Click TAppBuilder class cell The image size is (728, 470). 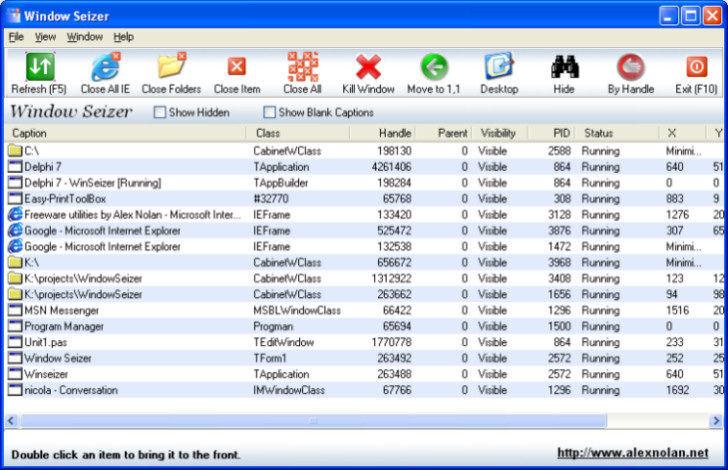(x=281, y=183)
